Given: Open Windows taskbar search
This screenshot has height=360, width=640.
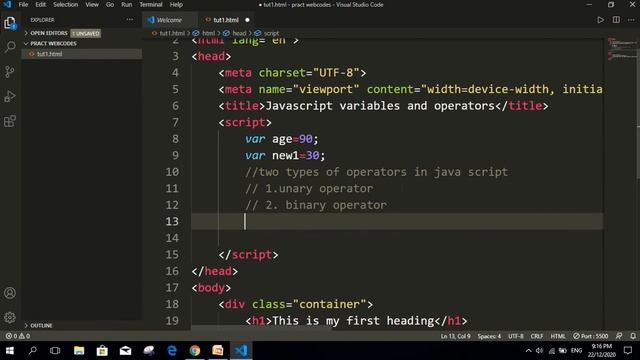Looking at the screenshot, I should pyautogui.click(x=33, y=351).
